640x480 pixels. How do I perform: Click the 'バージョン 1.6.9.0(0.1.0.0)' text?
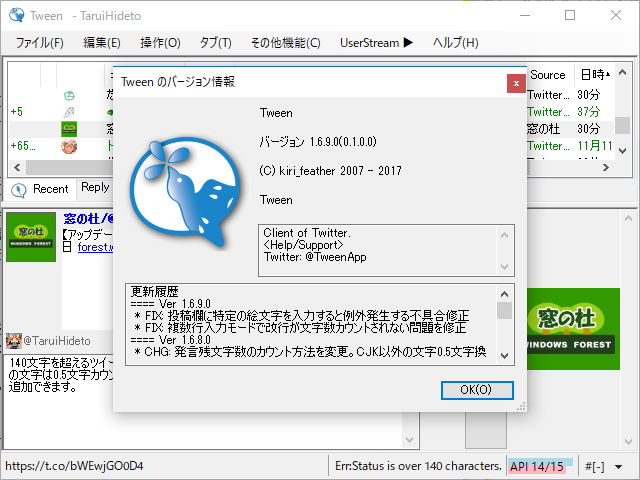[318, 142]
